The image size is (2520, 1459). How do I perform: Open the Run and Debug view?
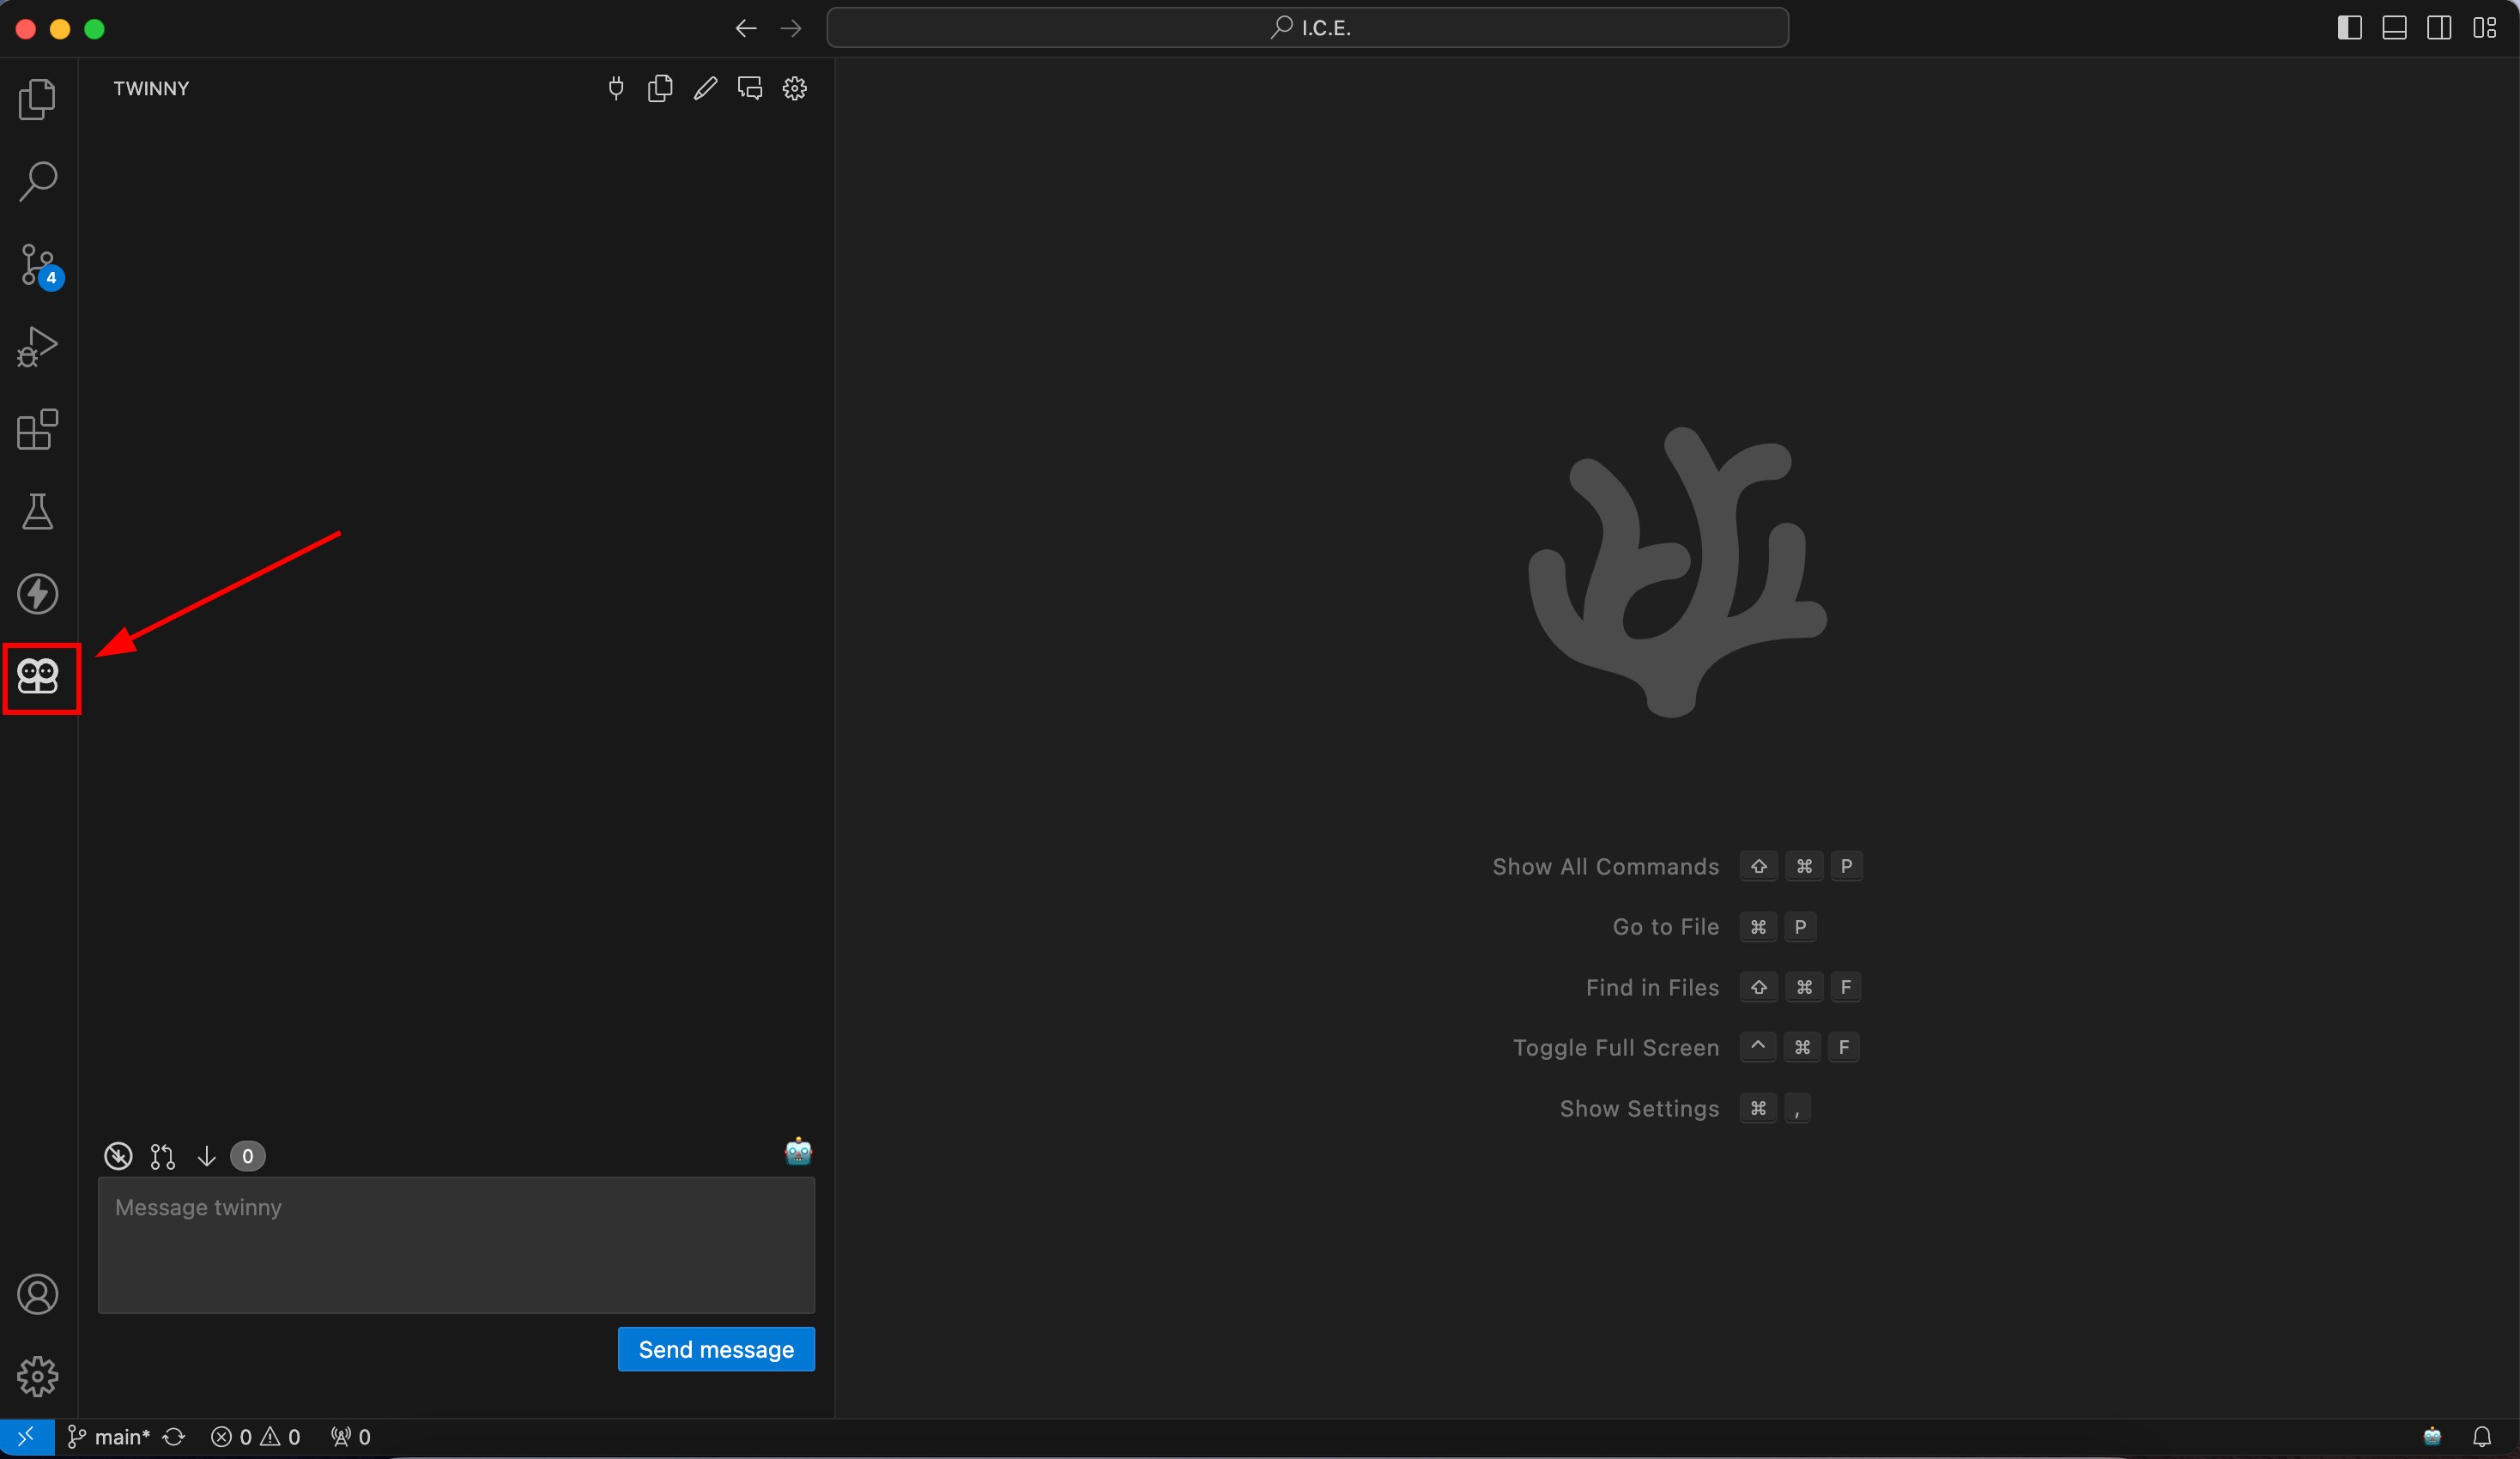[x=38, y=347]
